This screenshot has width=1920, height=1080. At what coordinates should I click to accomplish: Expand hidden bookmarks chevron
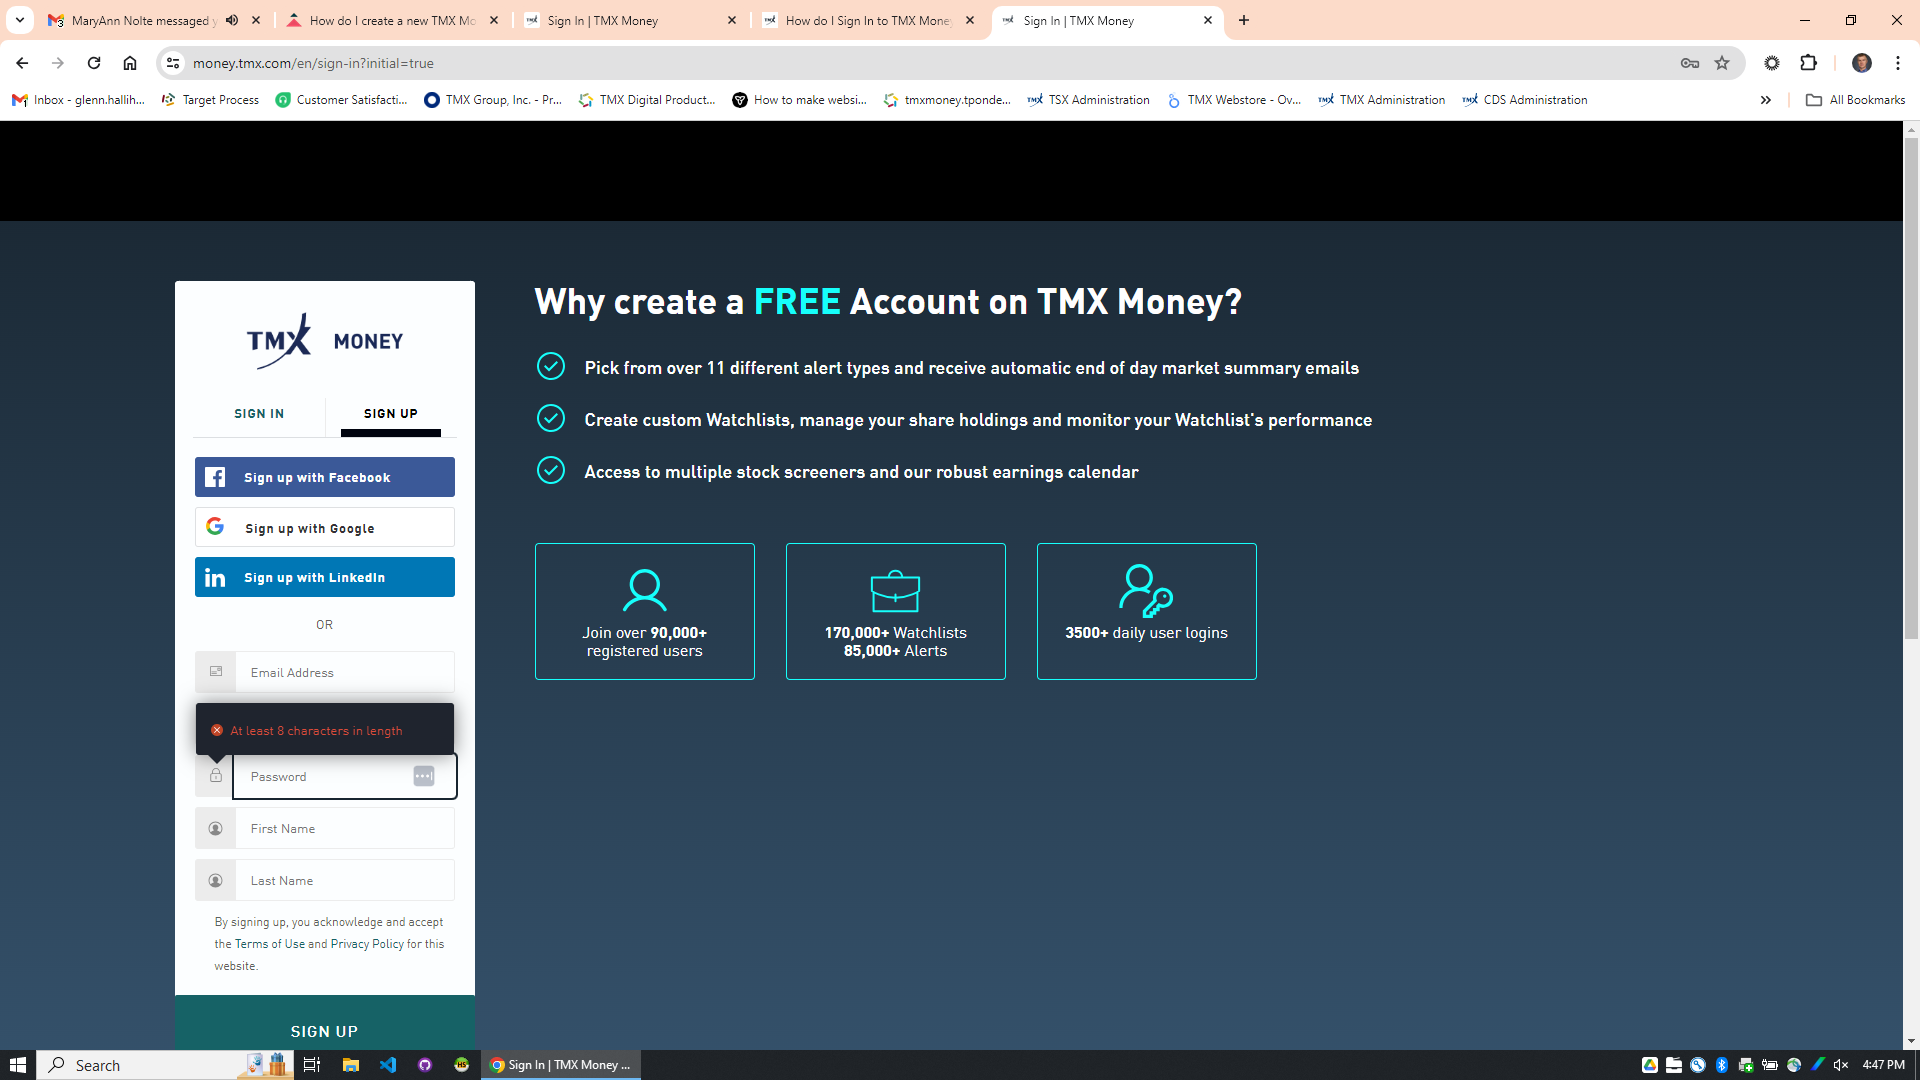coord(1765,100)
